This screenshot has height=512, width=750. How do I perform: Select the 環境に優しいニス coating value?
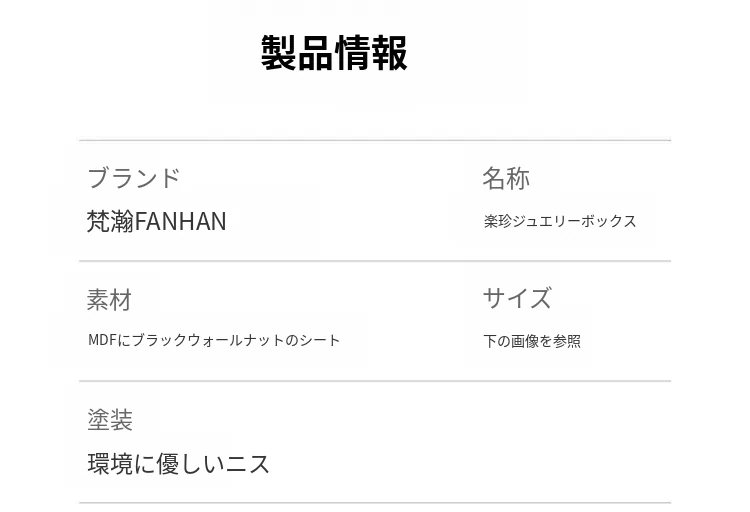point(179,464)
